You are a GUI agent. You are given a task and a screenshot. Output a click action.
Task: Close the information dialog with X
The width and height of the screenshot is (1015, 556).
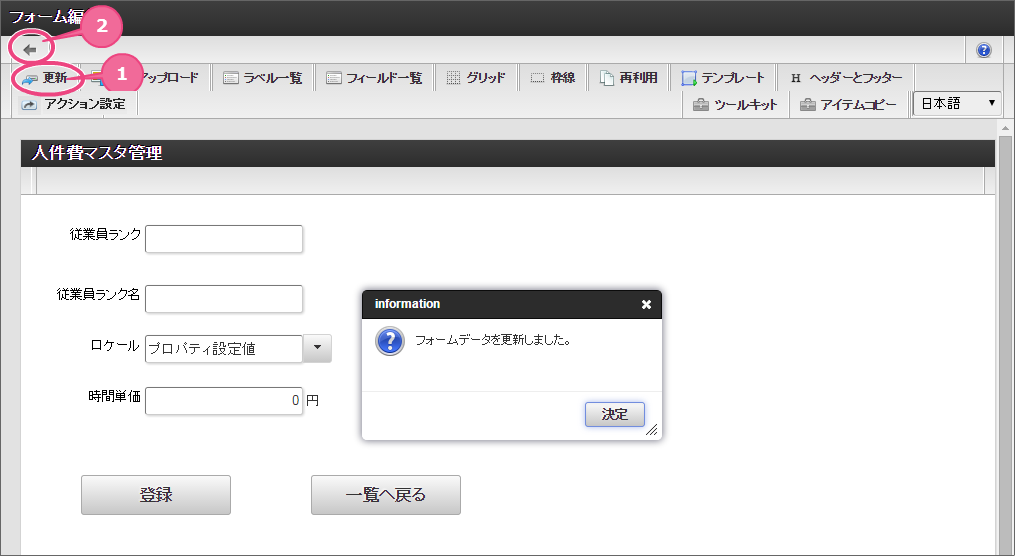pos(646,304)
